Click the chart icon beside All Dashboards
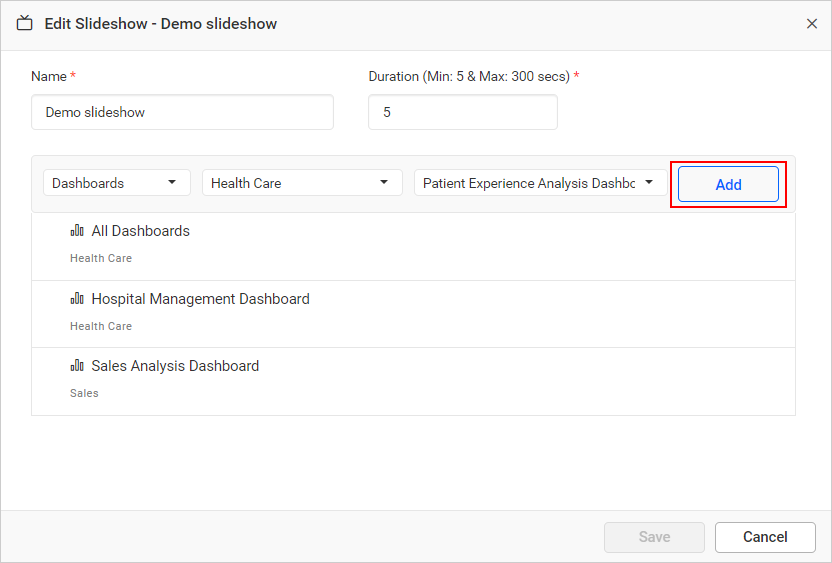Viewport: 832px width, 563px height. click(77, 231)
